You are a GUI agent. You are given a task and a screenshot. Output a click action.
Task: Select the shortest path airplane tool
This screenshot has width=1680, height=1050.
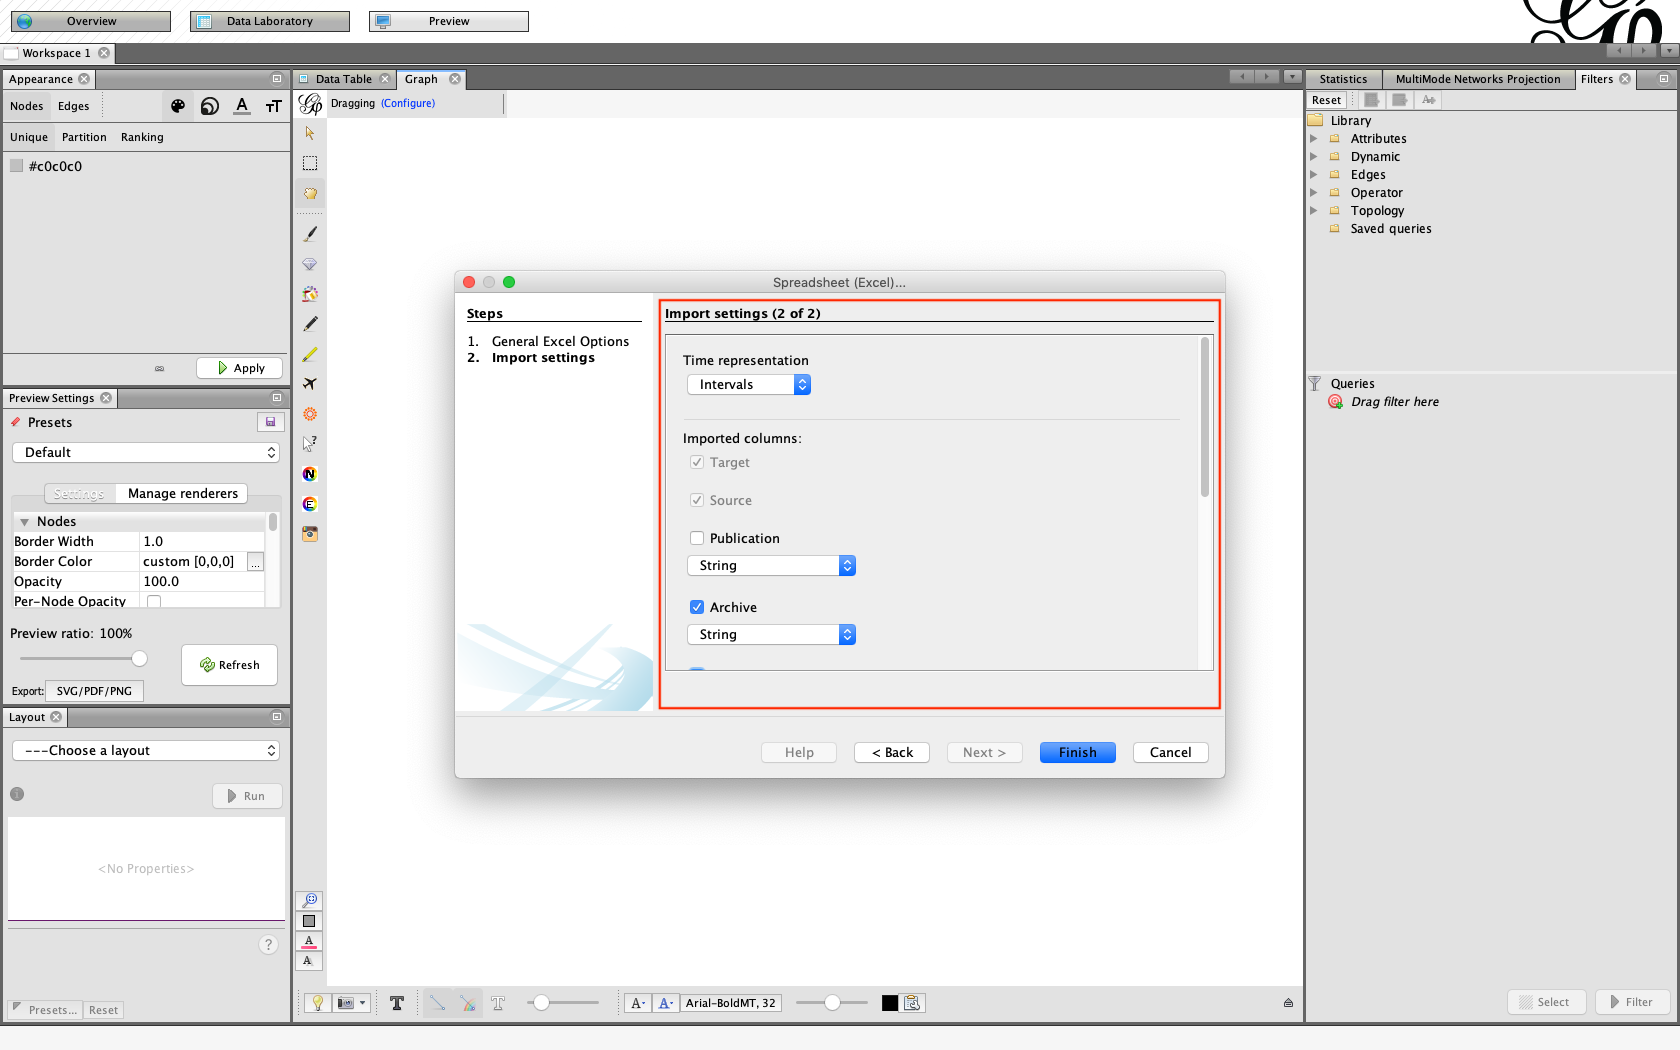(x=310, y=384)
